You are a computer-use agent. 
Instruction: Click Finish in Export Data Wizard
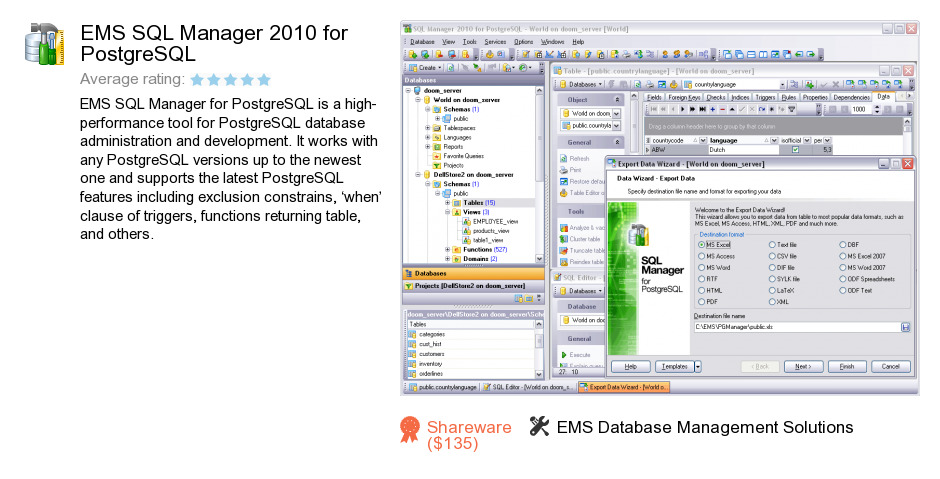click(847, 366)
